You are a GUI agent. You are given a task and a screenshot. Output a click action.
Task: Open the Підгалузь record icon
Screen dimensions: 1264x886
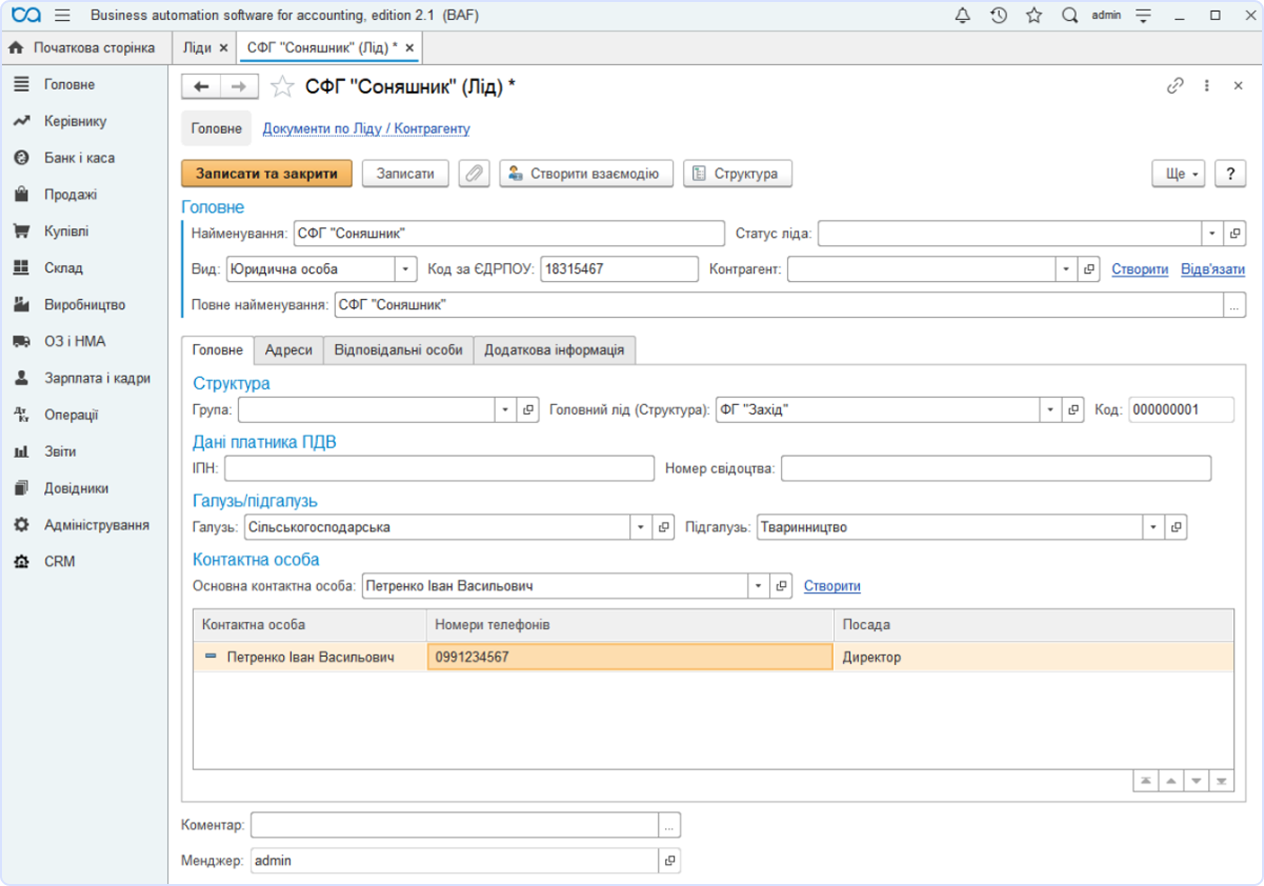(1177, 527)
